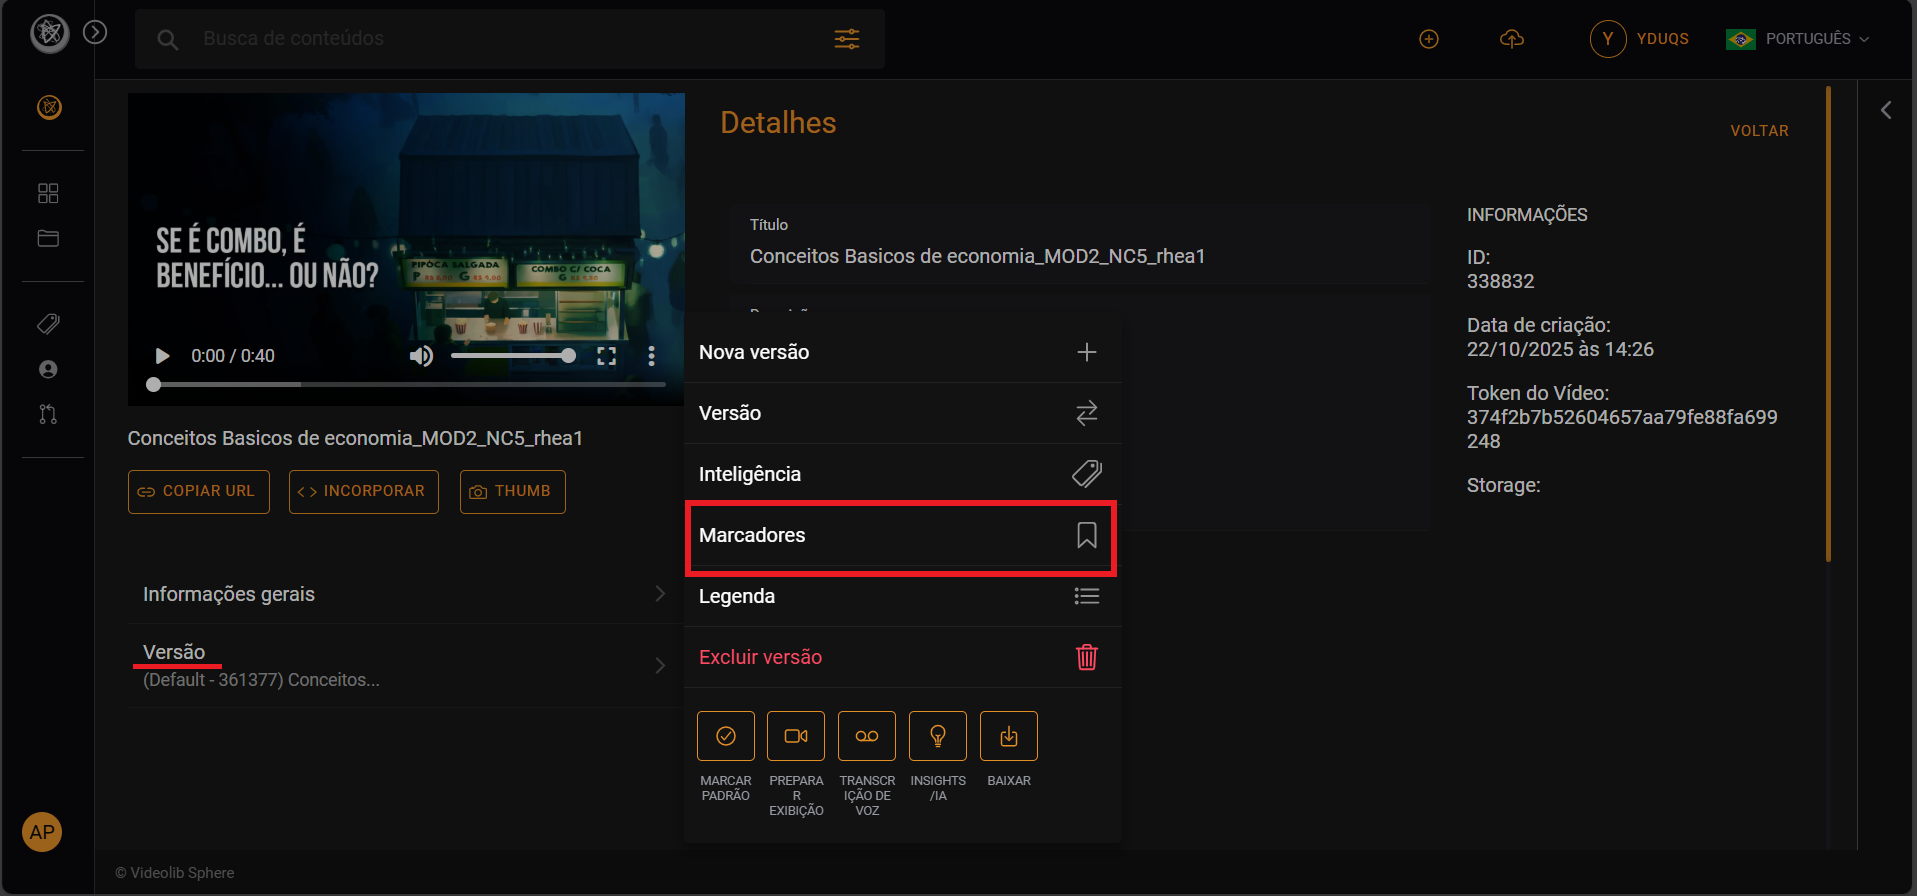Click the video progress bar

[x=407, y=384]
